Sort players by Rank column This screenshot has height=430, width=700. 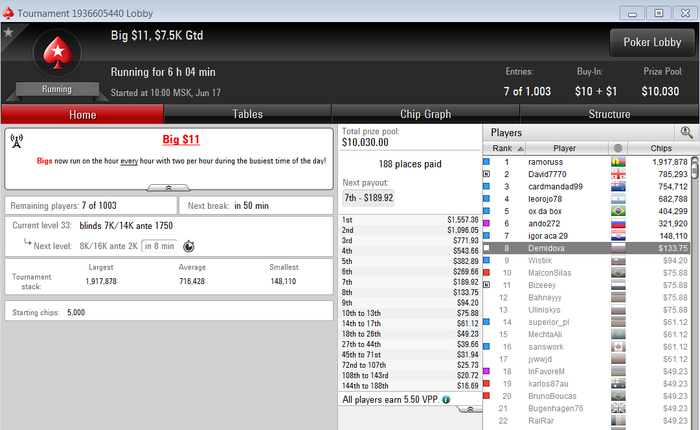point(504,148)
